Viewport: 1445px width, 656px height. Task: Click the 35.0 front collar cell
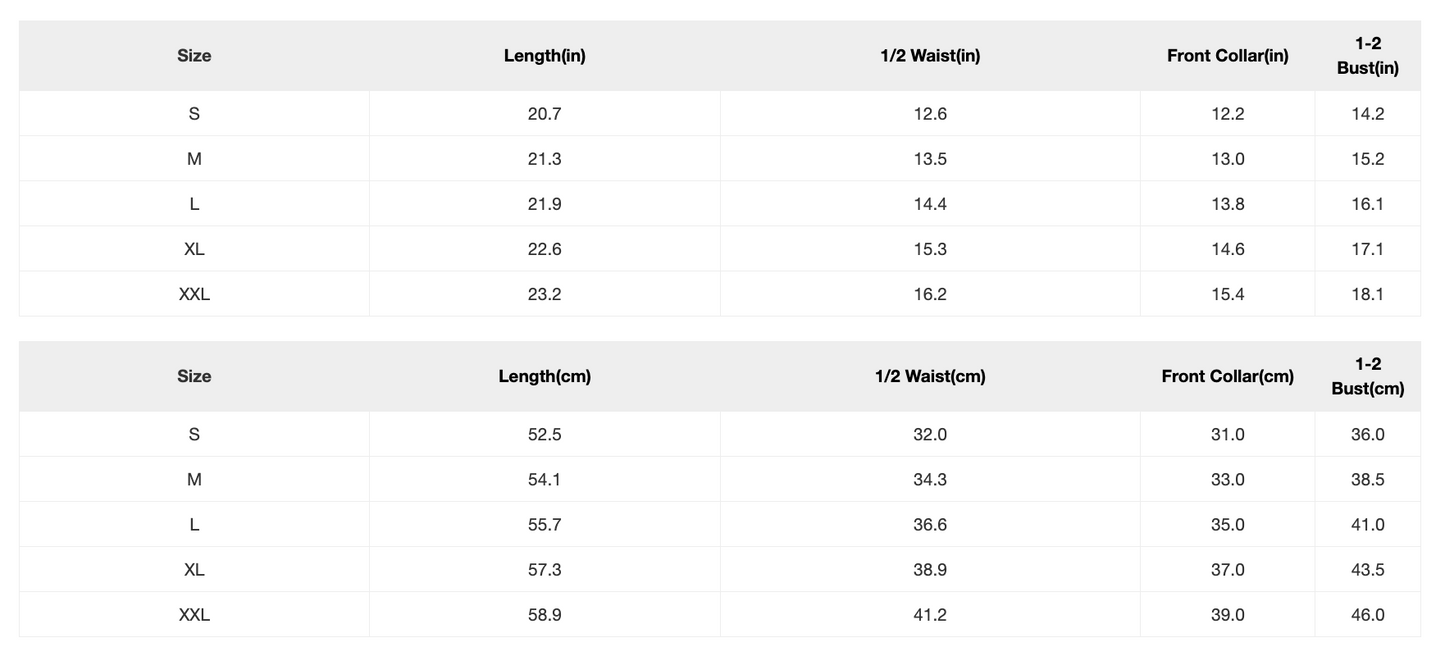tap(1227, 525)
